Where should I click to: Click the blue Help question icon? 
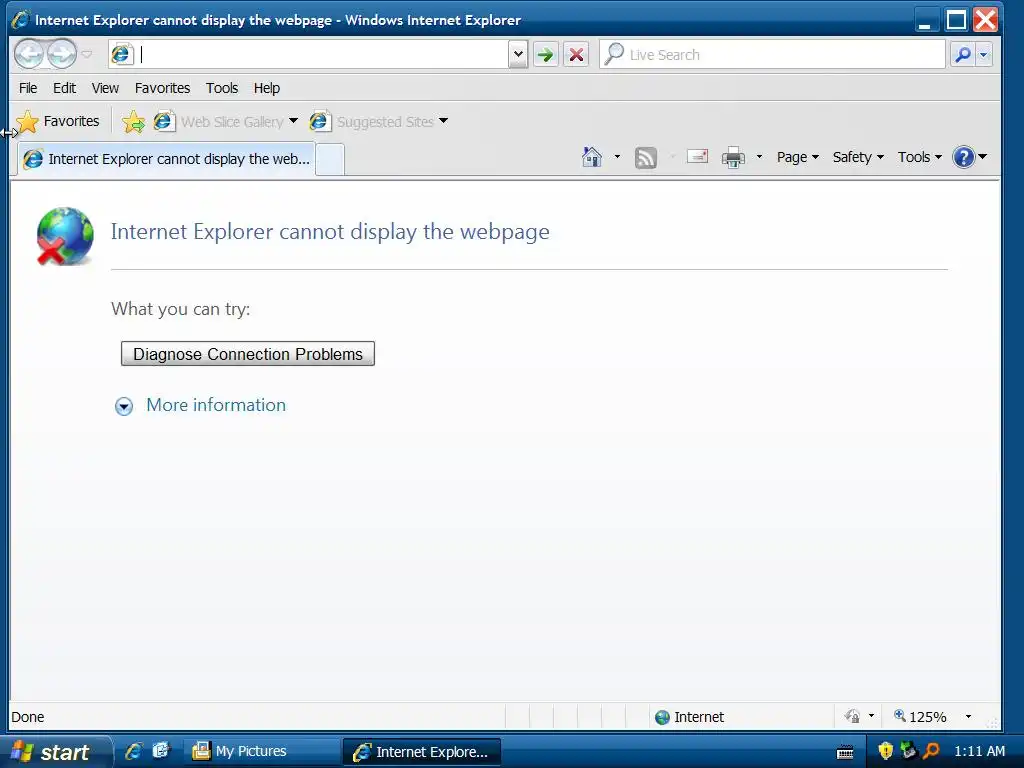point(963,157)
